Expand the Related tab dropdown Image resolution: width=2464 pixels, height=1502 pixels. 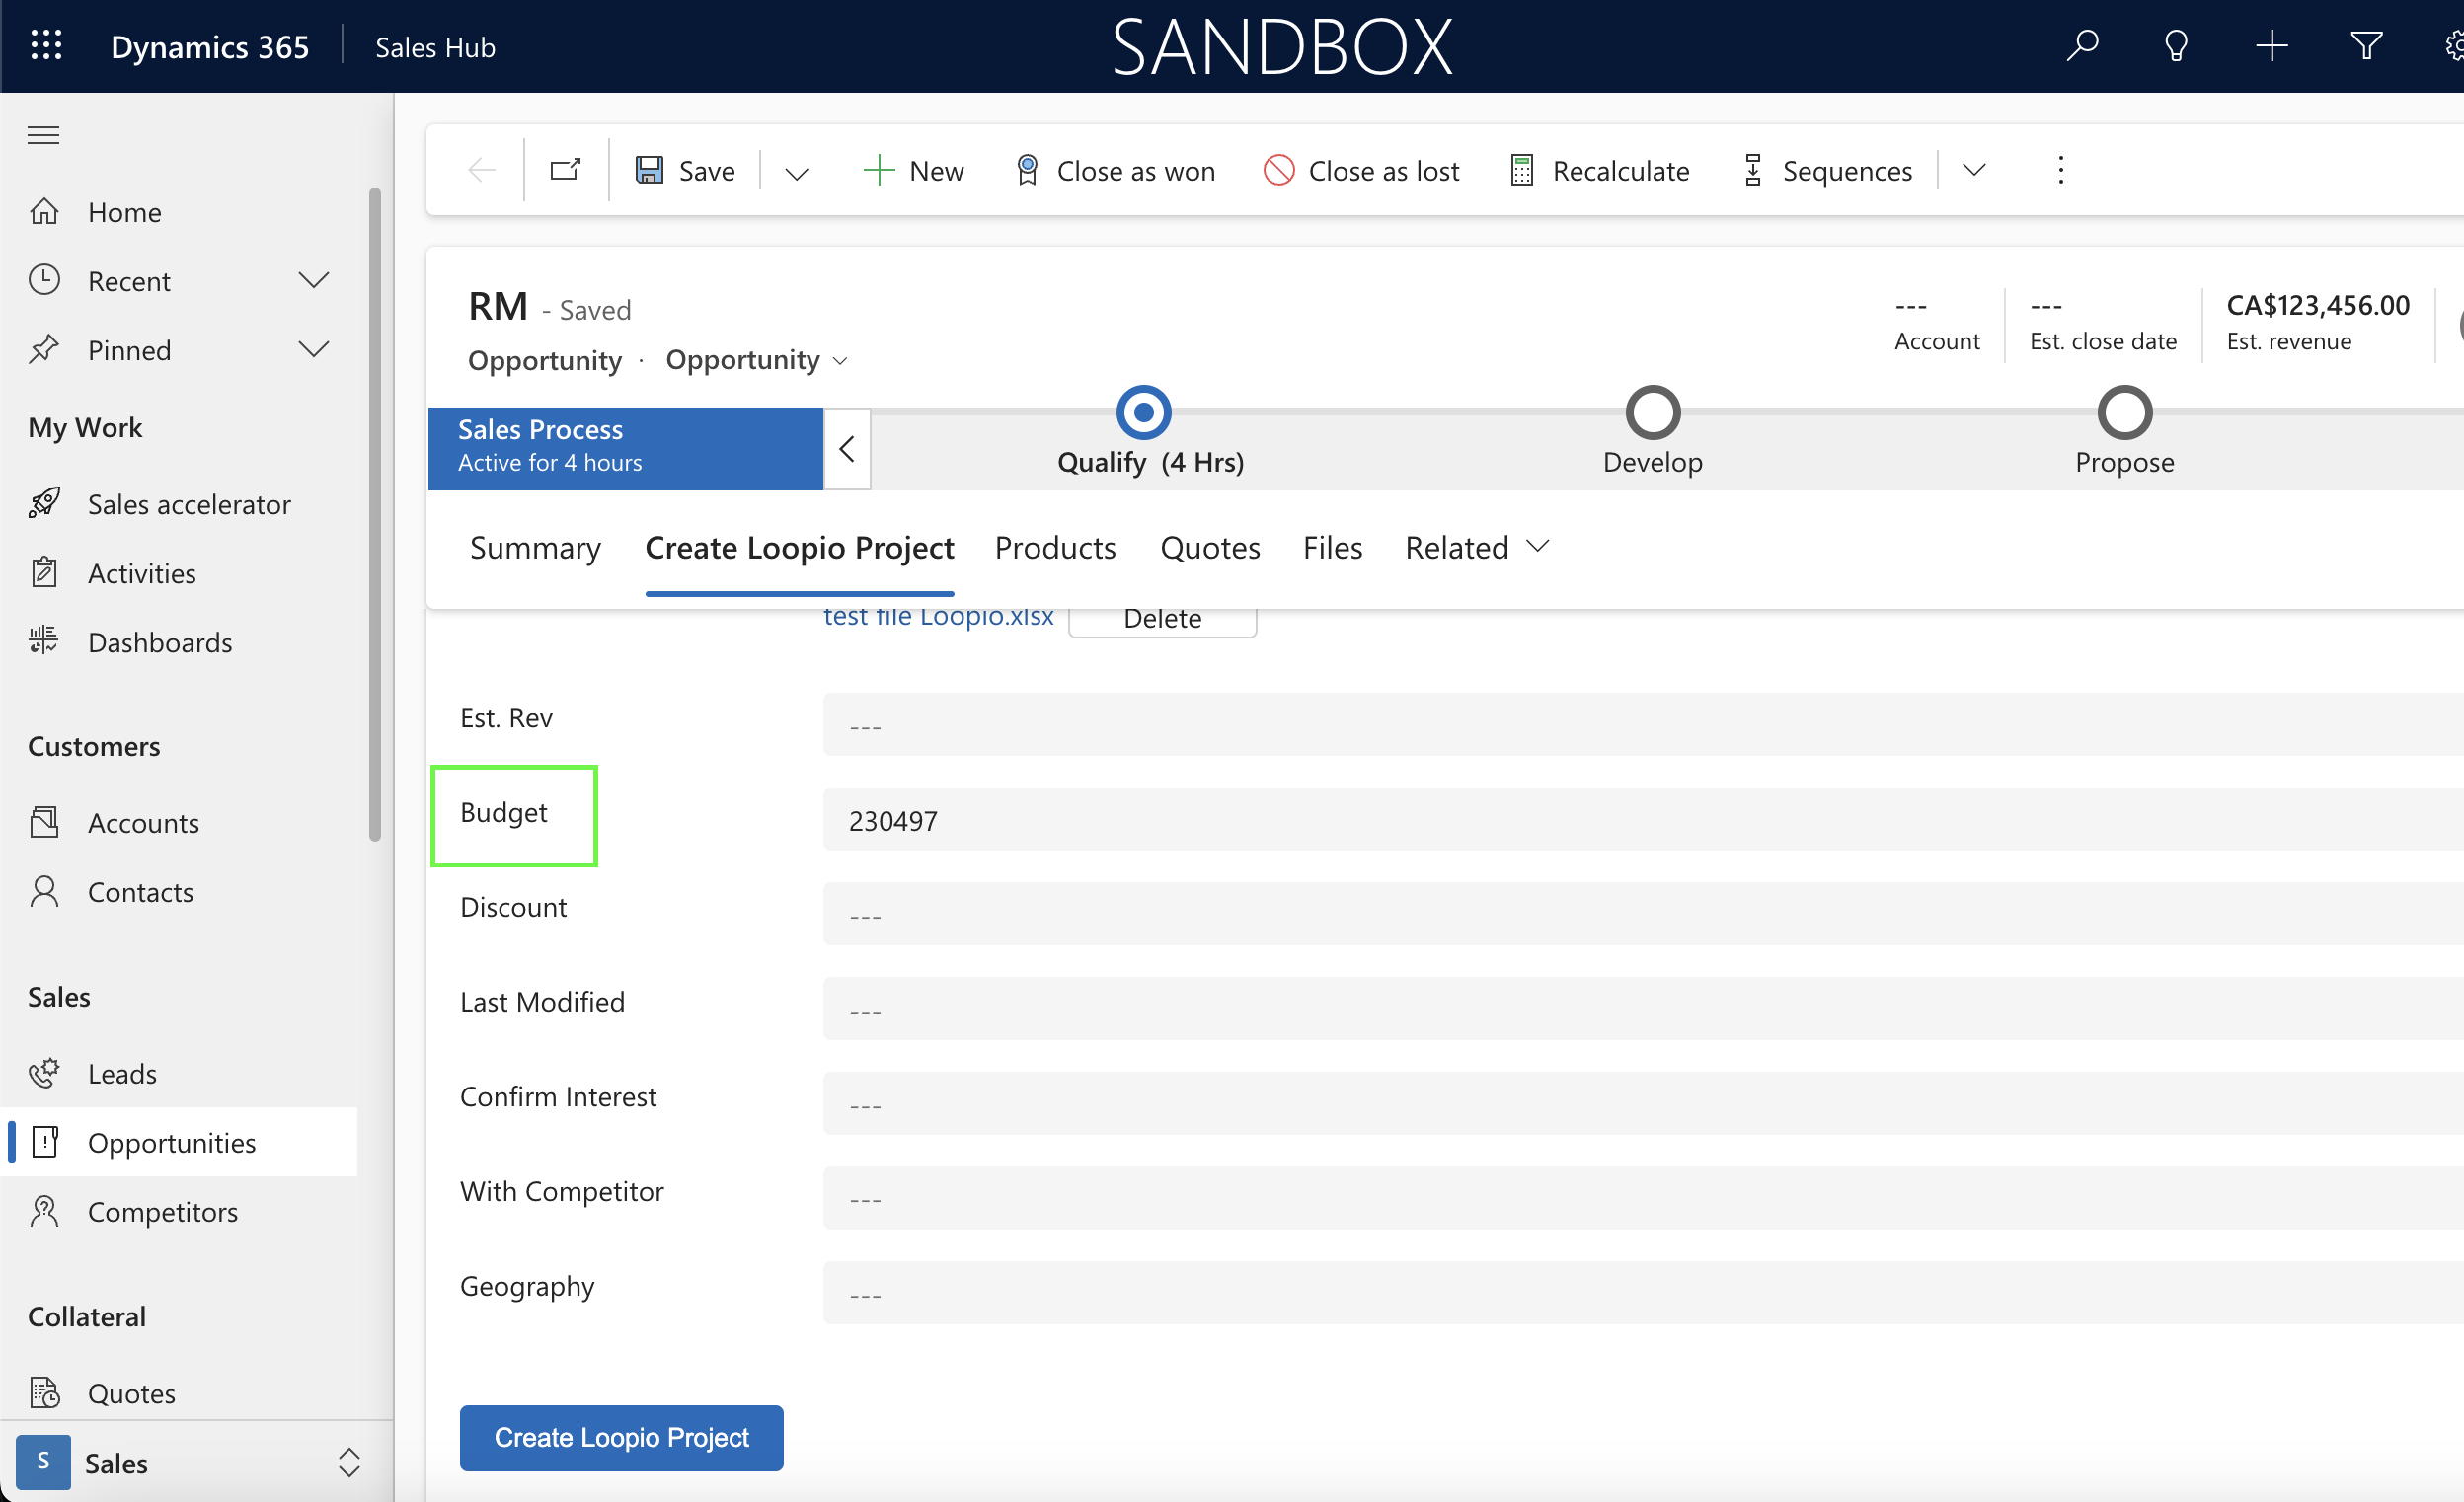1477,548
